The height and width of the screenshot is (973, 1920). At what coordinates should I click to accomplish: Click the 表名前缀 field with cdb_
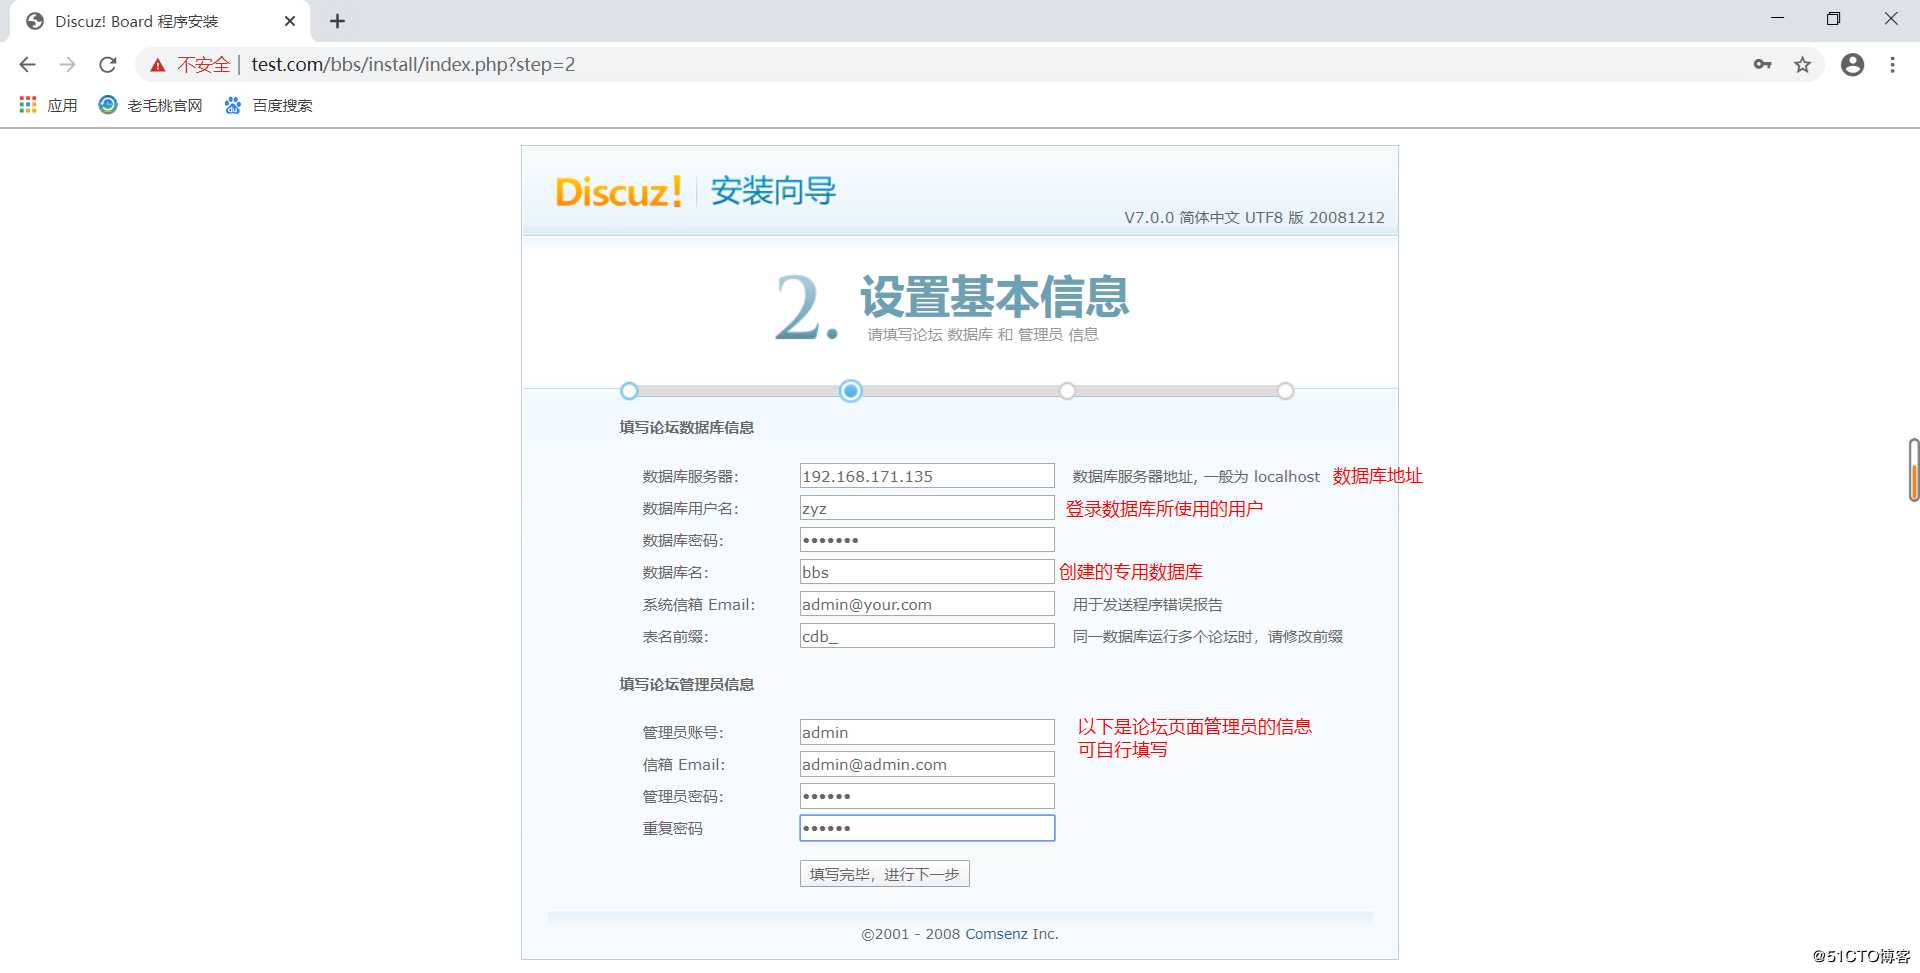(x=927, y=636)
